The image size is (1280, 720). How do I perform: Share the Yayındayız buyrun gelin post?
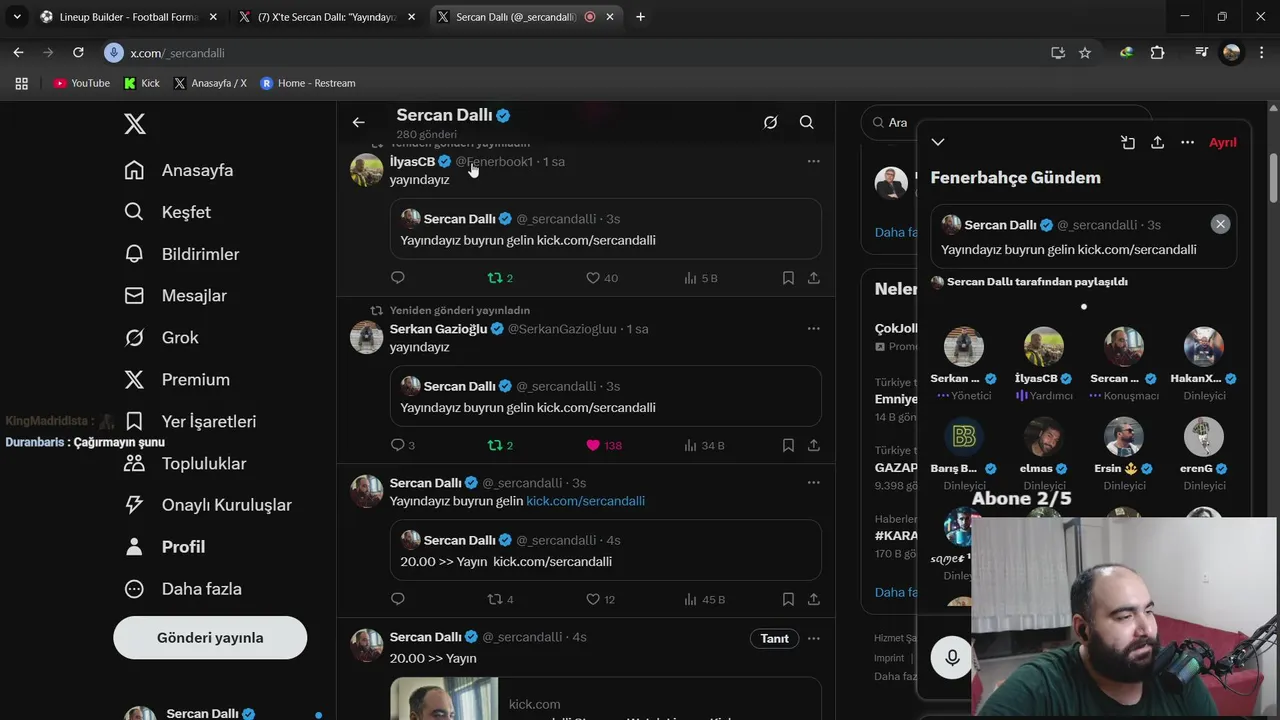coord(814,599)
